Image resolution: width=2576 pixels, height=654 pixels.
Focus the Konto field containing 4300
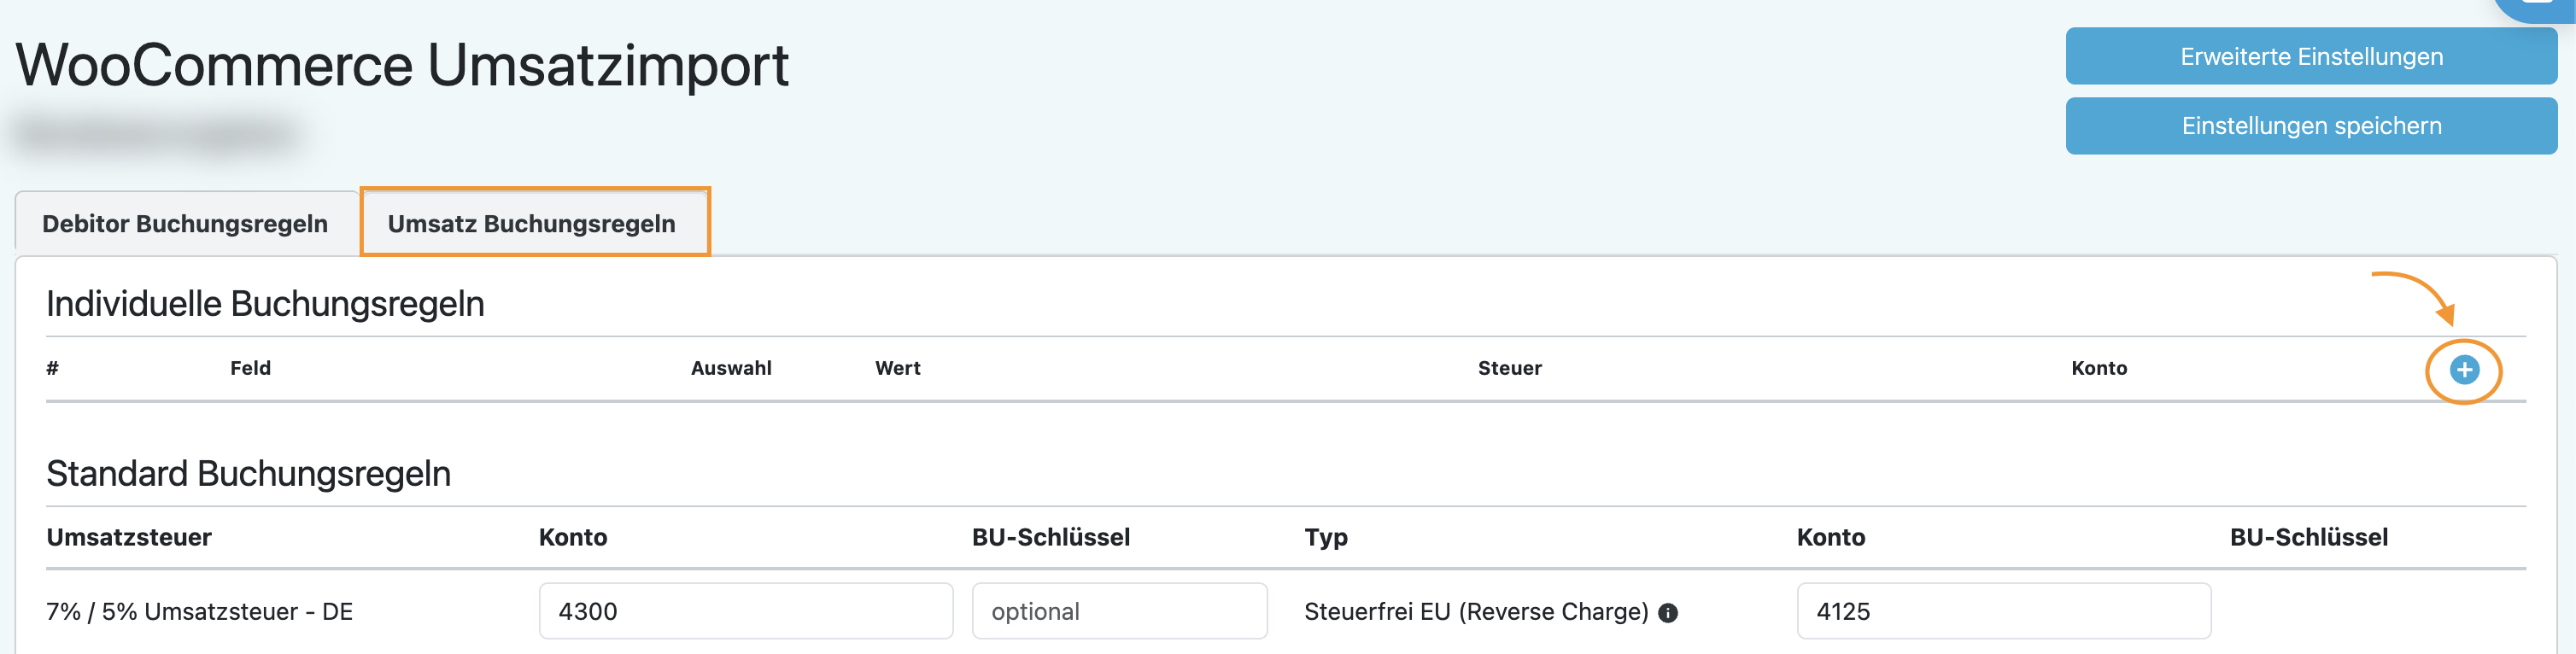click(x=745, y=611)
